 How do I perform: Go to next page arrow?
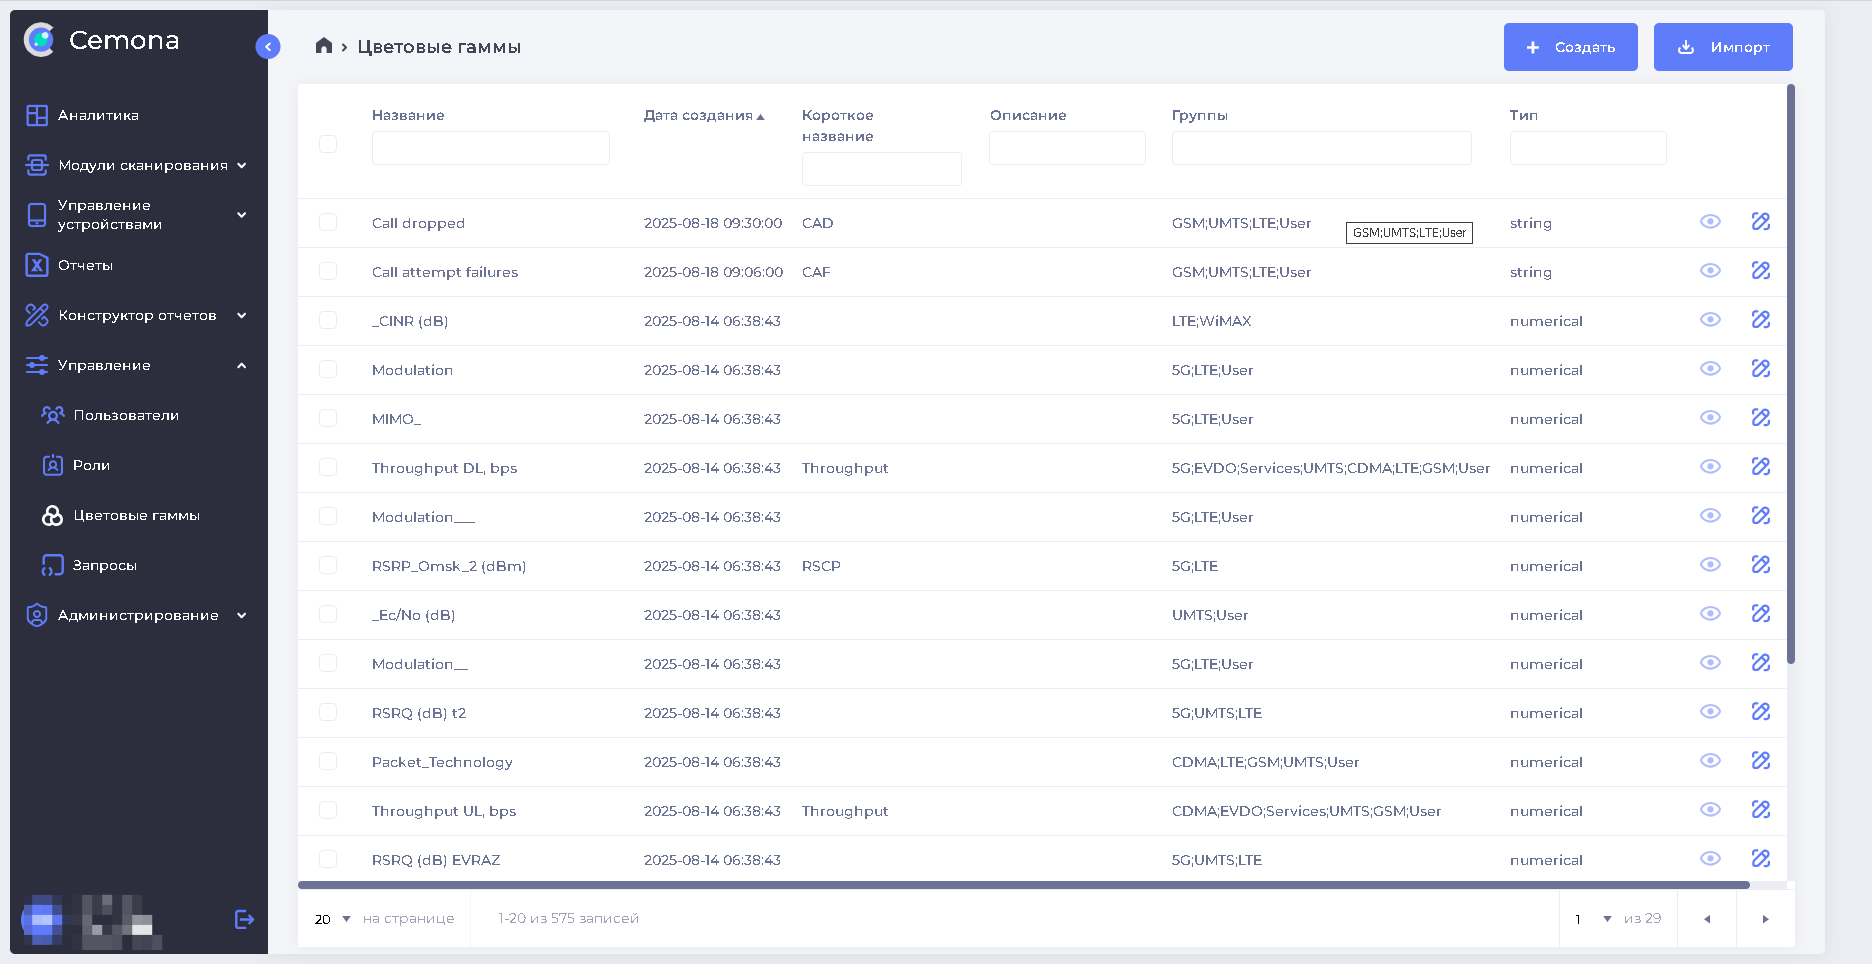click(x=1765, y=919)
